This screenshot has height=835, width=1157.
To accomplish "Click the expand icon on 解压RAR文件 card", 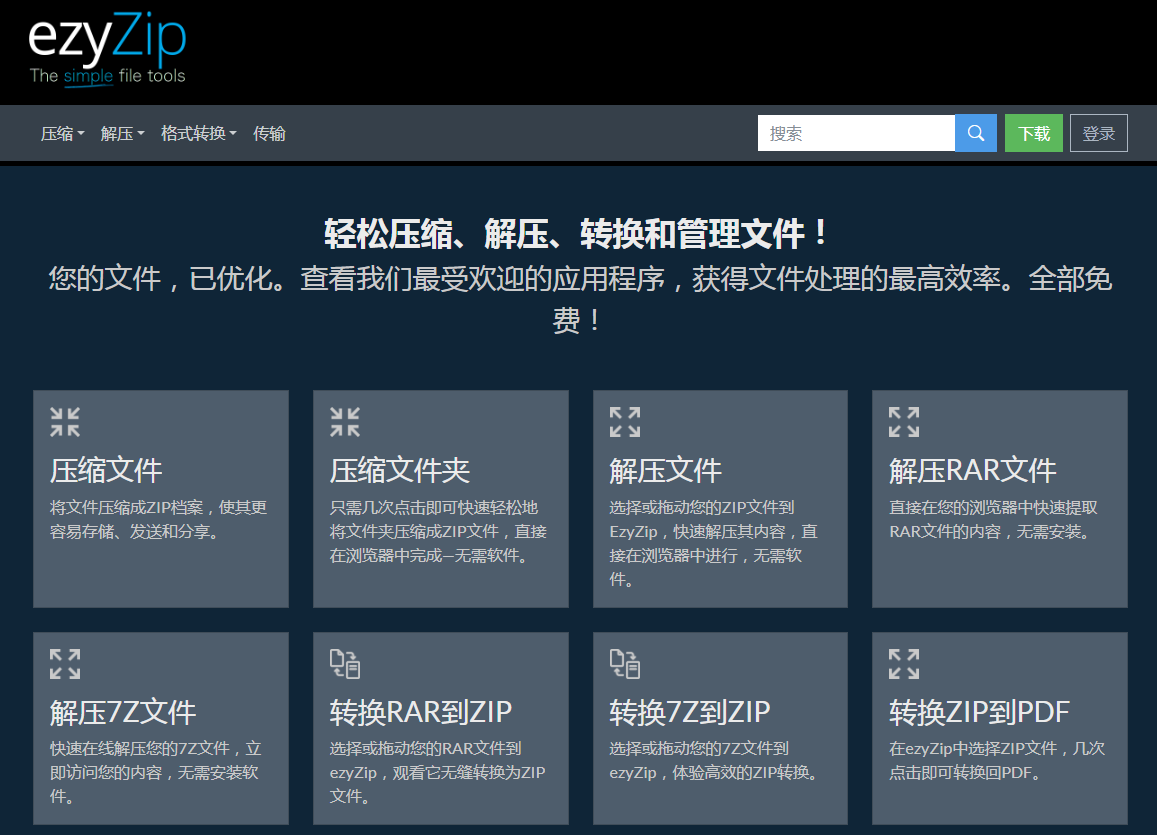I will click(x=904, y=422).
